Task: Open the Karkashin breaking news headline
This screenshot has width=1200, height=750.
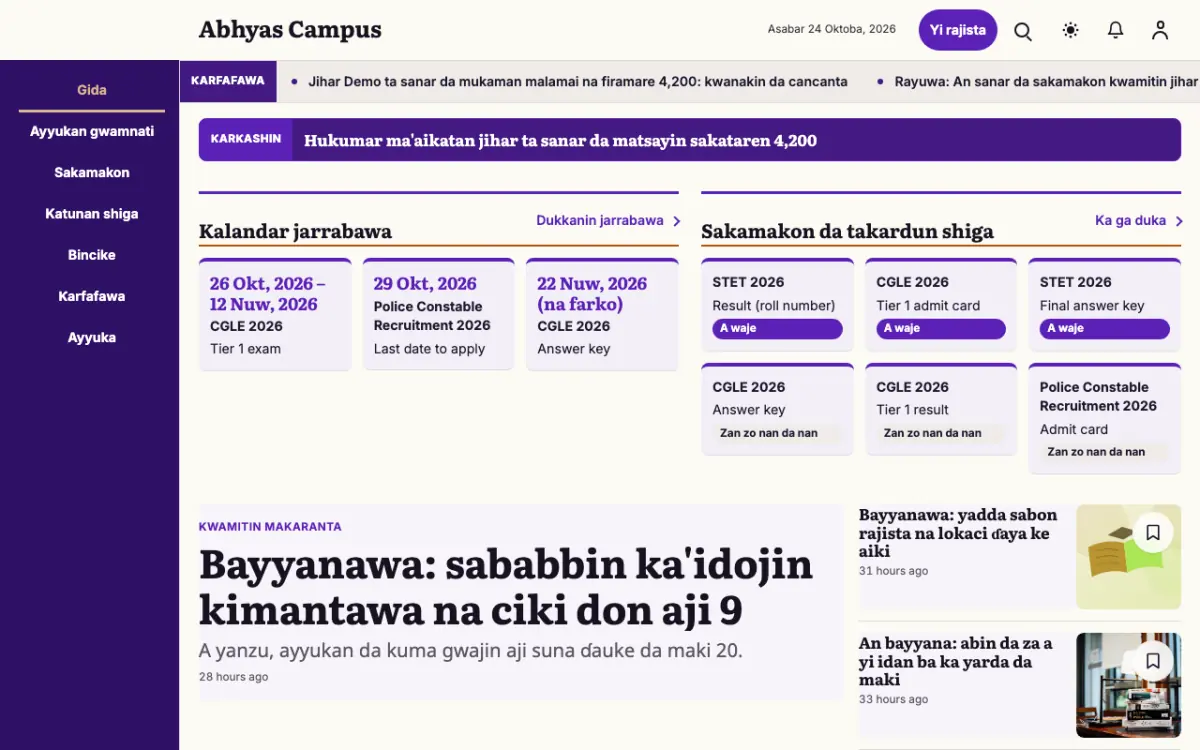Action: 560,141
